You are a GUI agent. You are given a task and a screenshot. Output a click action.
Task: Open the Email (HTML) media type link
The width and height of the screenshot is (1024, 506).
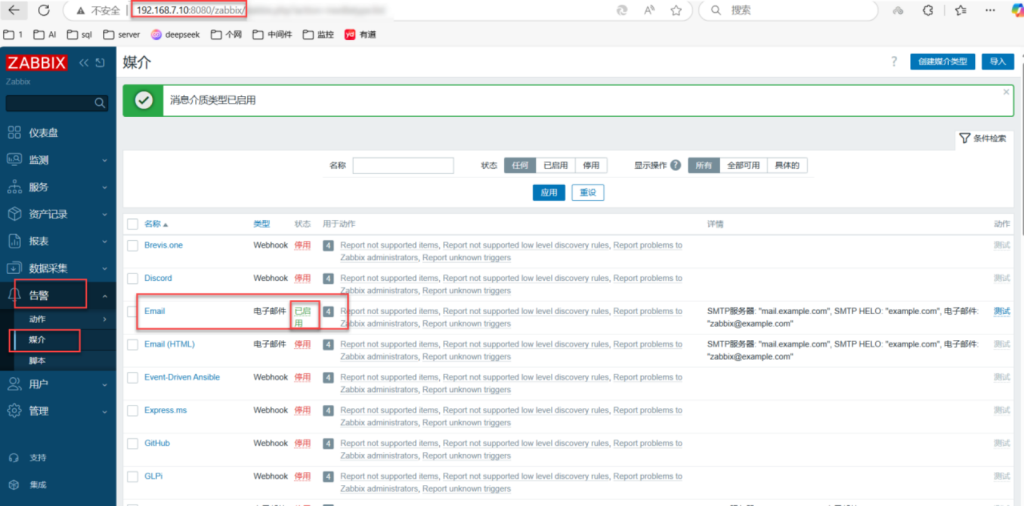pos(169,344)
